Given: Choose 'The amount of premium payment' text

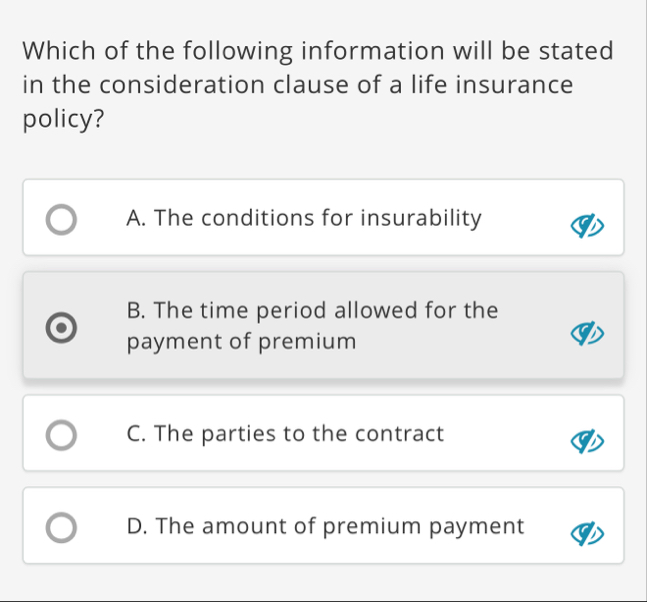Looking at the screenshot, I should (340, 526).
